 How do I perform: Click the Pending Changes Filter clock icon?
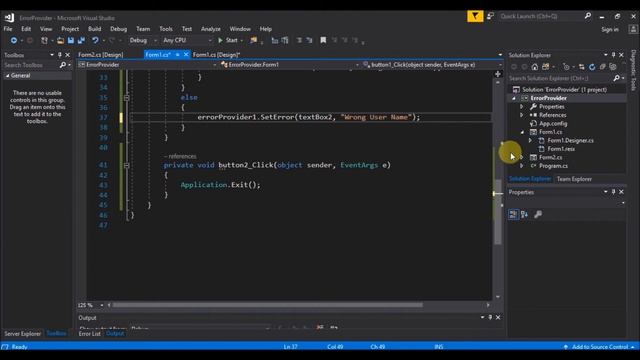(x=566, y=67)
